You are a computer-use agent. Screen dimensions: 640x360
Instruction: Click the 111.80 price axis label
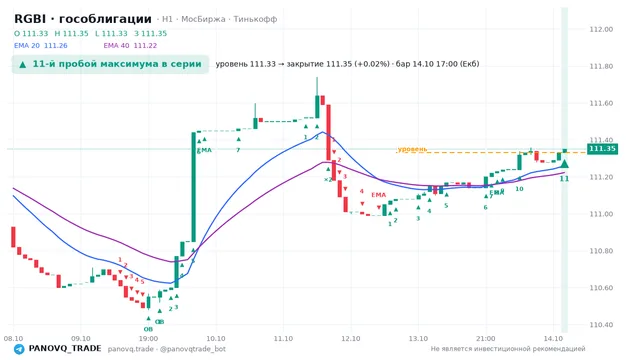601,66
